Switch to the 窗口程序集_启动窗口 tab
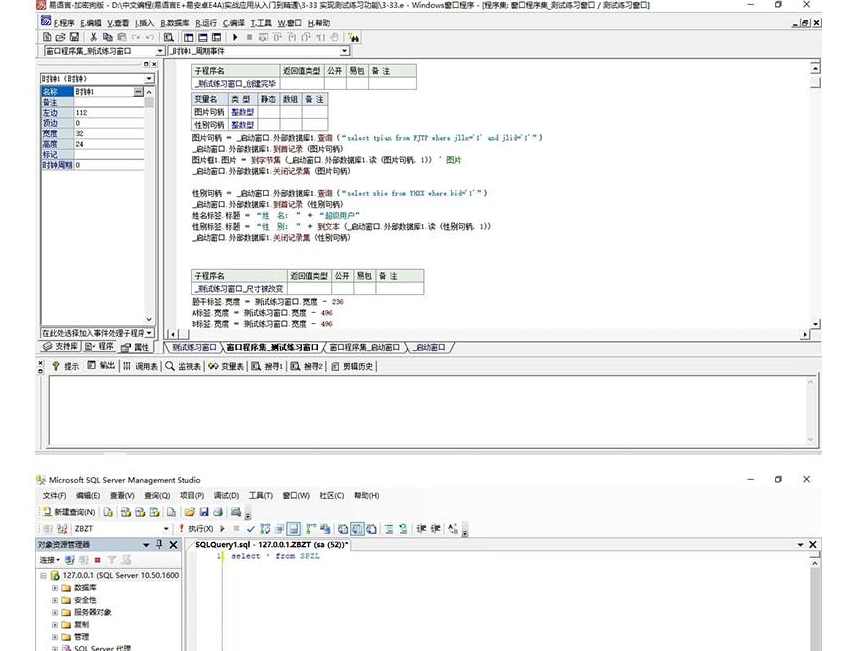This screenshot has width=855, height=651. click(x=364, y=347)
